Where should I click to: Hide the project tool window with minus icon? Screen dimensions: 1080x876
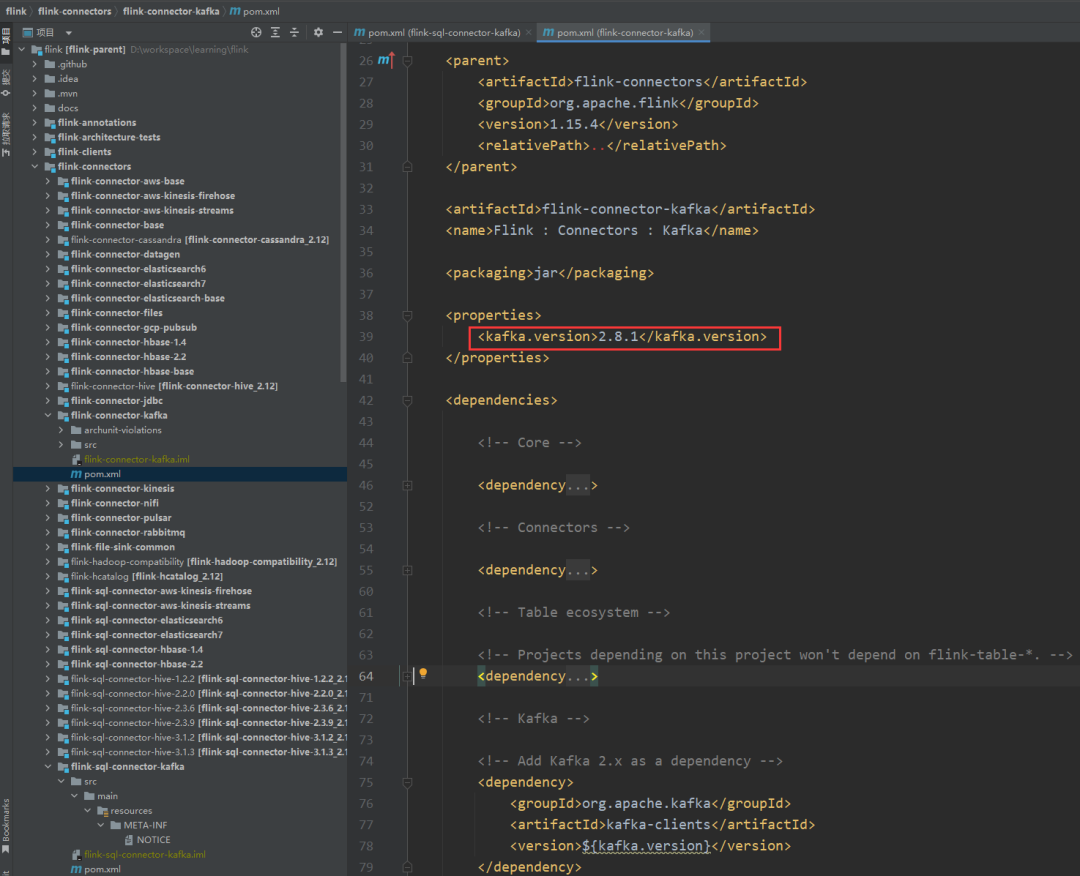coord(337,32)
